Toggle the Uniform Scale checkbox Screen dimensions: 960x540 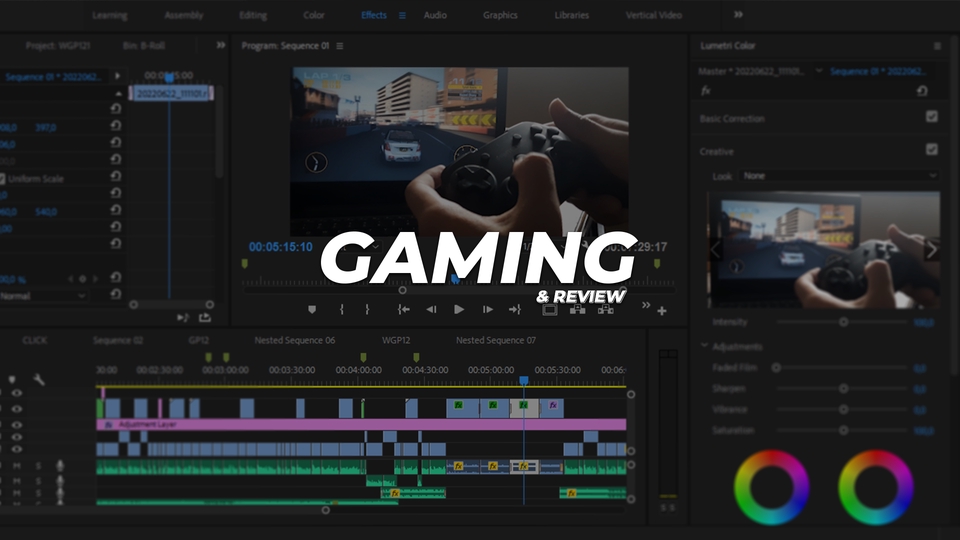tap(2, 179)
